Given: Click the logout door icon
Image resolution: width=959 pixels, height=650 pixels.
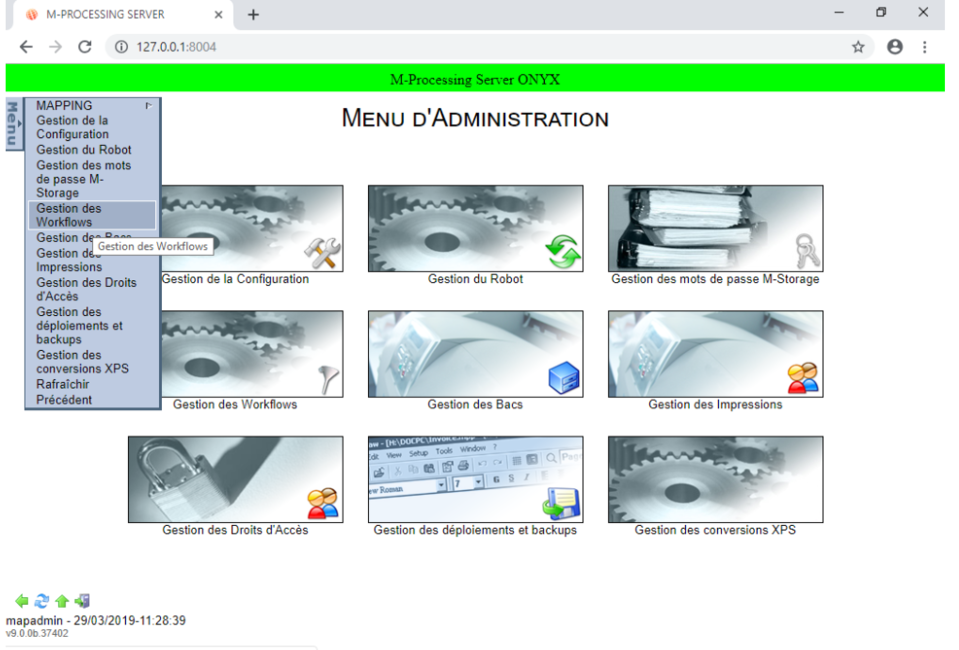Looking at the screenshot, I should click(82, 601).
